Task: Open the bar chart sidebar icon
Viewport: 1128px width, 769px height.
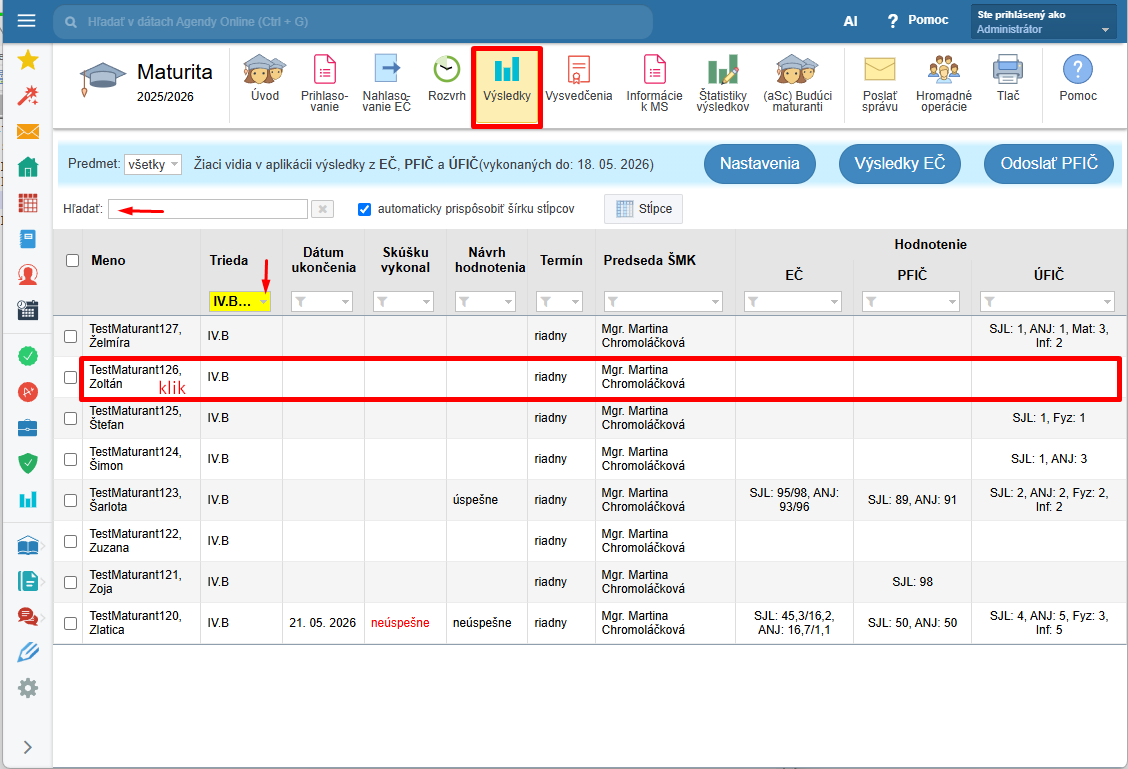Action: pos(27,499)
